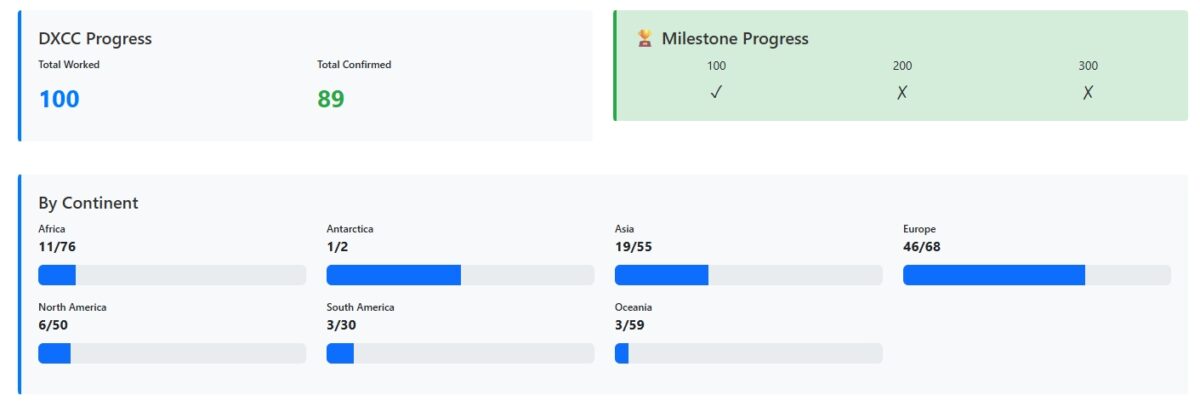Click the Asia 19/55 count
The width and height of the screenshot is (1200, 407).
click(x=634, y=247)
